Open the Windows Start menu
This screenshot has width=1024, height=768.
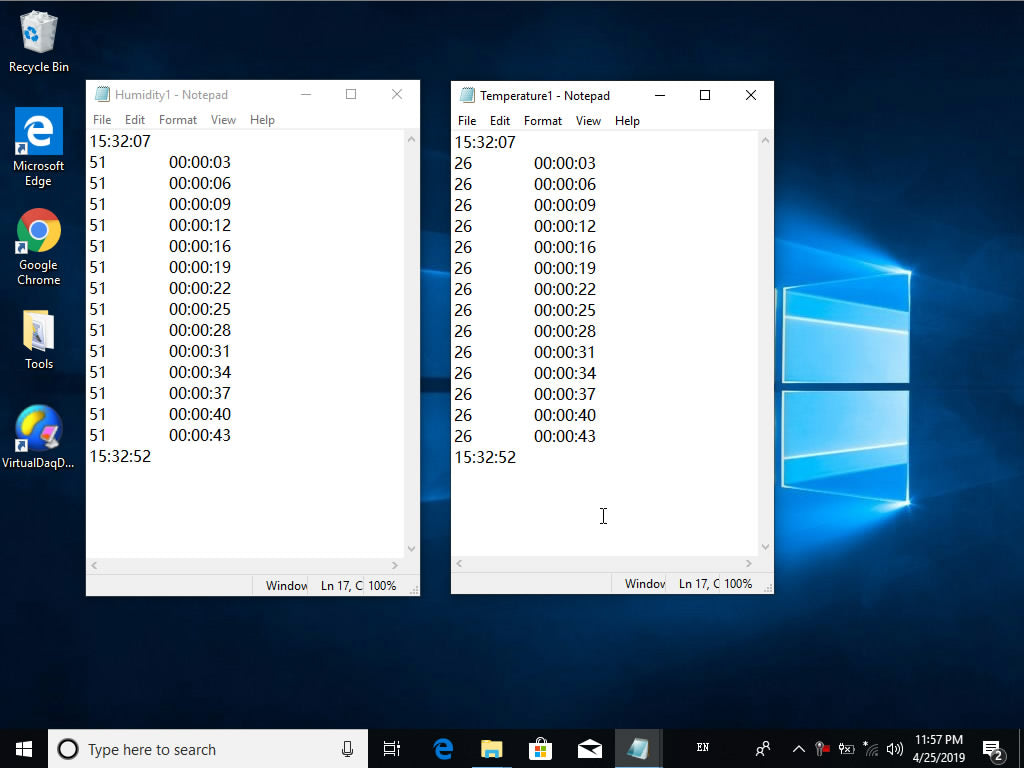(24, 748)
